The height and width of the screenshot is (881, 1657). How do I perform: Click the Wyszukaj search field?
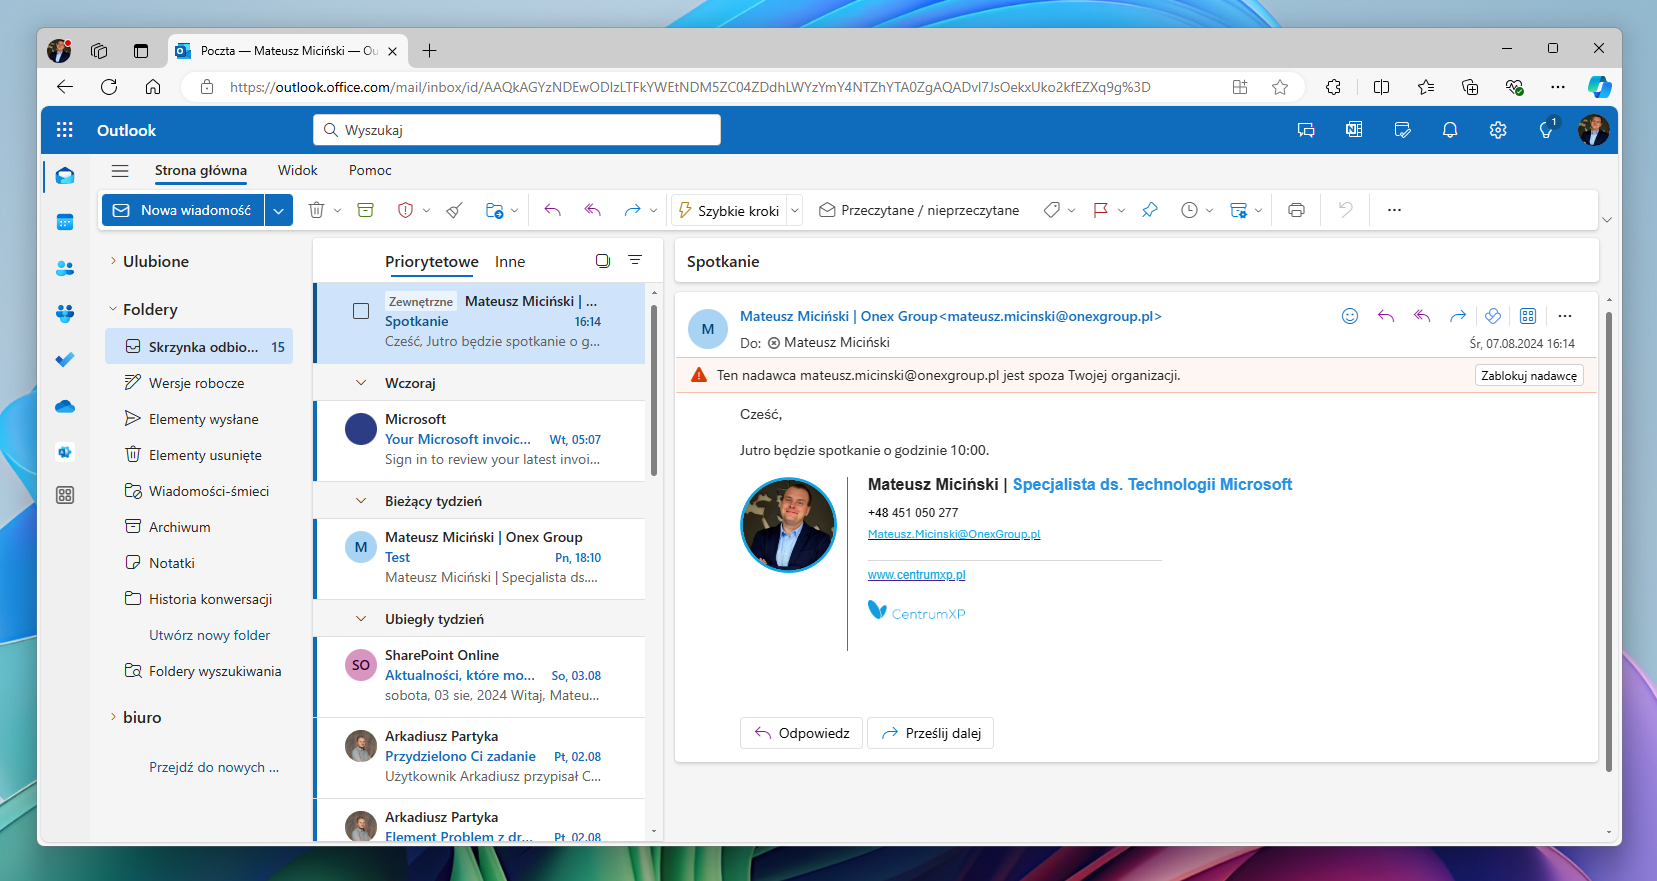coord(517,130)
